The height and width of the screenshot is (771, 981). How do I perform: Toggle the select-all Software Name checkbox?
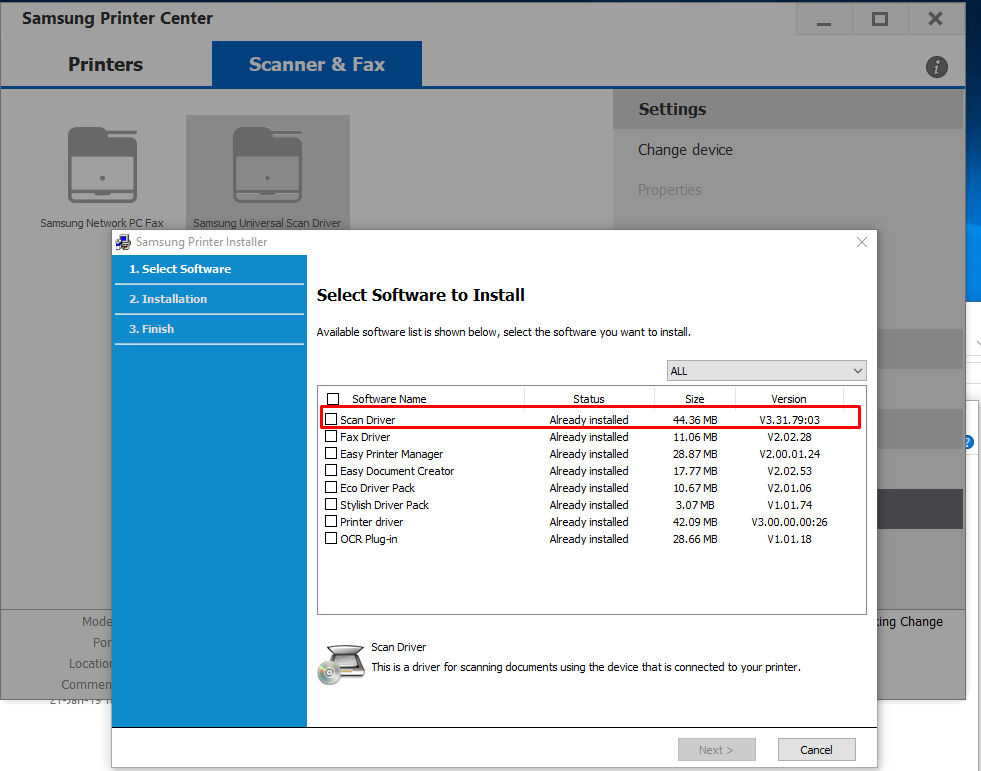point(333,399)
